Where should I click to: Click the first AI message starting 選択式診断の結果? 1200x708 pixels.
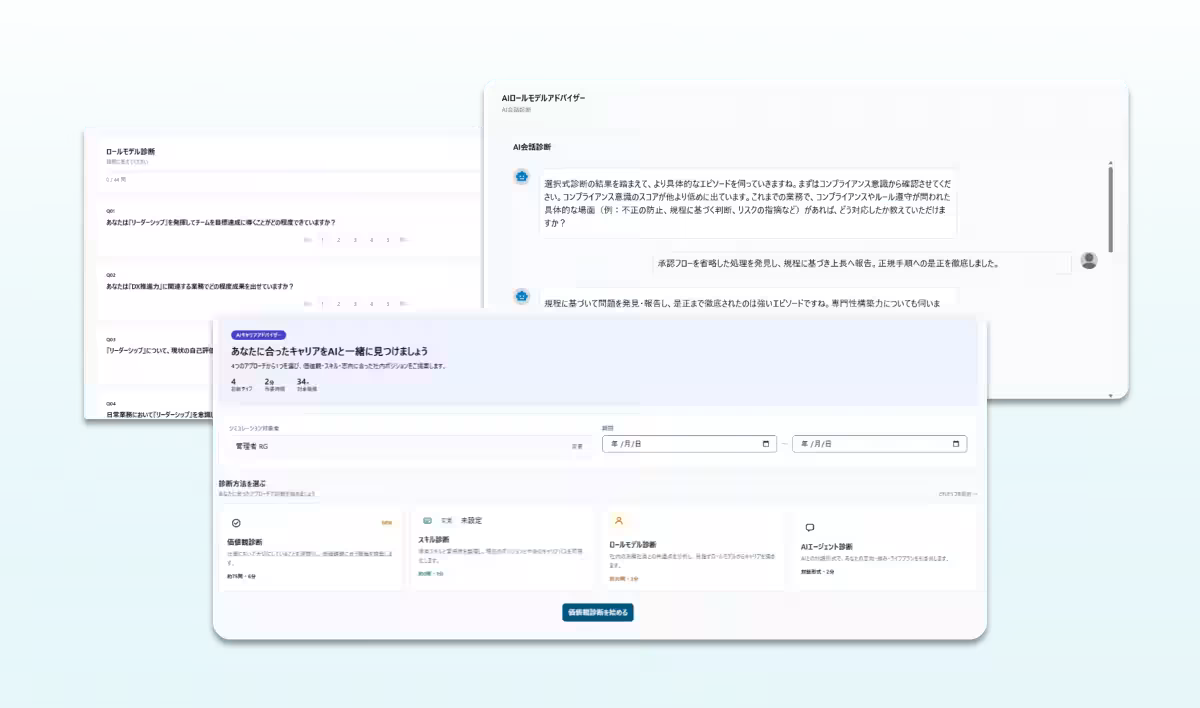(x=749, y=203)
